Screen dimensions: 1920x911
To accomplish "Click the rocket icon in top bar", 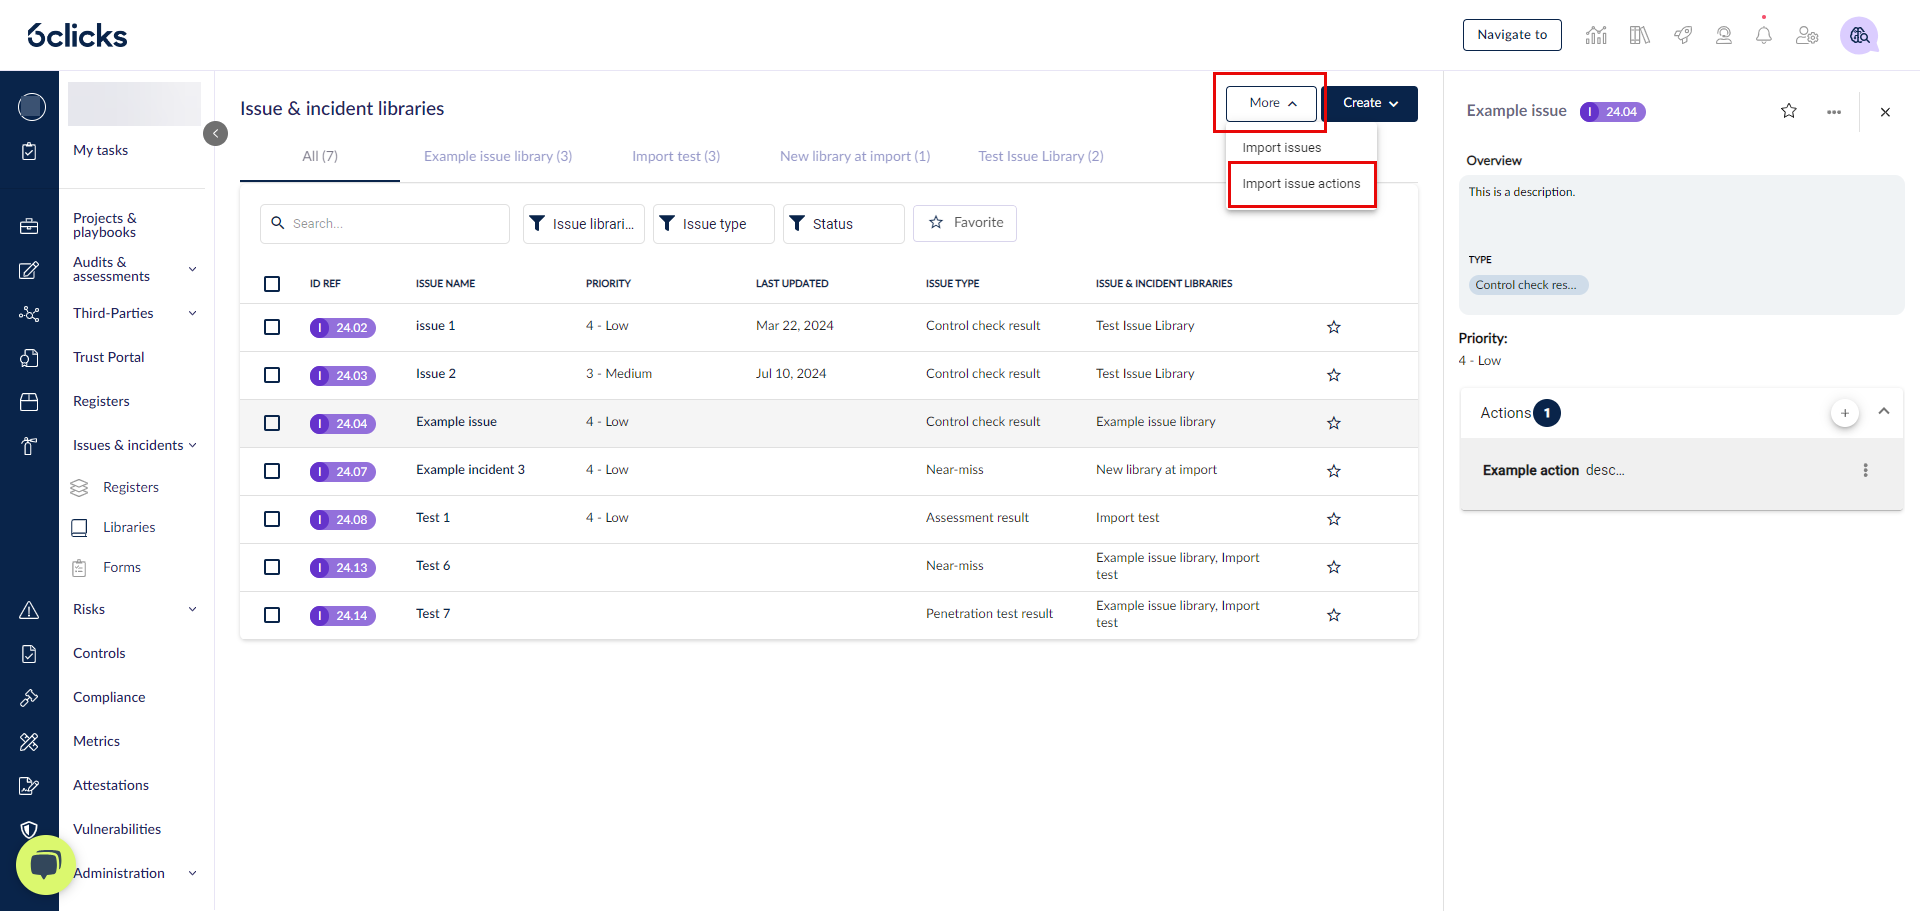I will click(x=1683, y=35).
